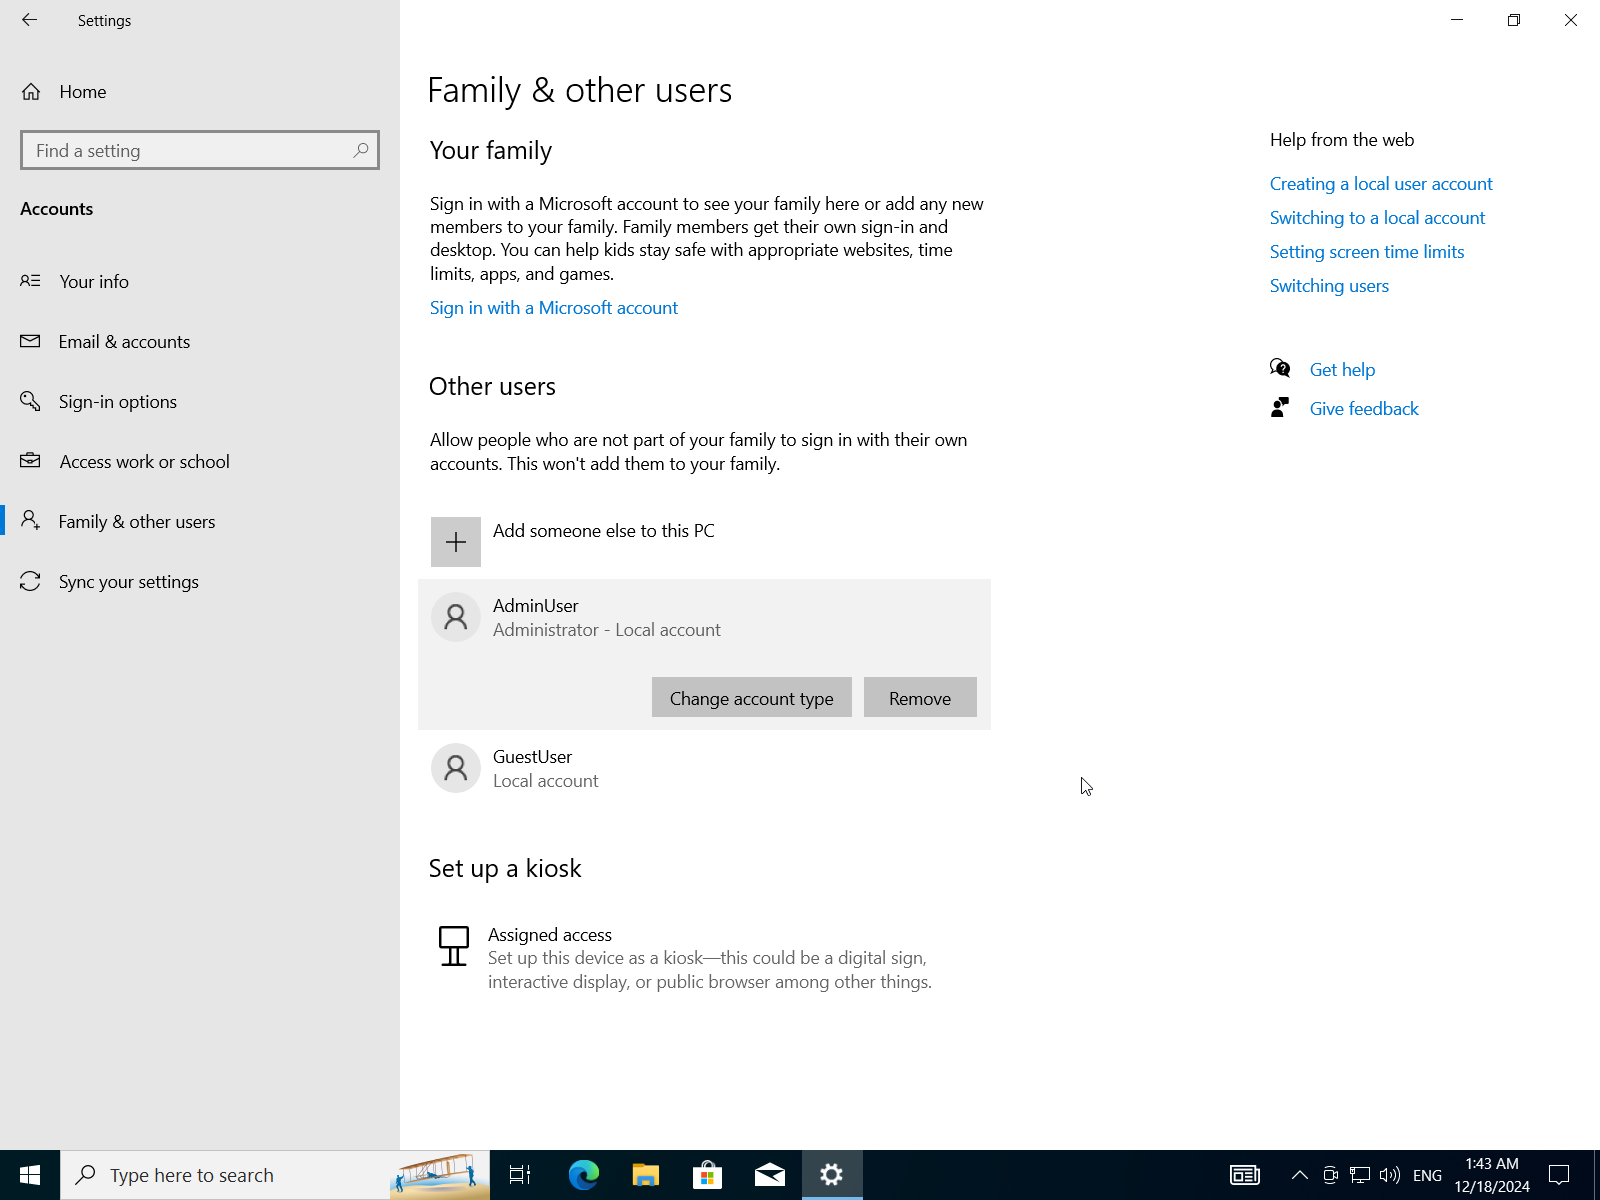Open the notification center icon
Screen dimensions: 1600x1200
1559,1175
